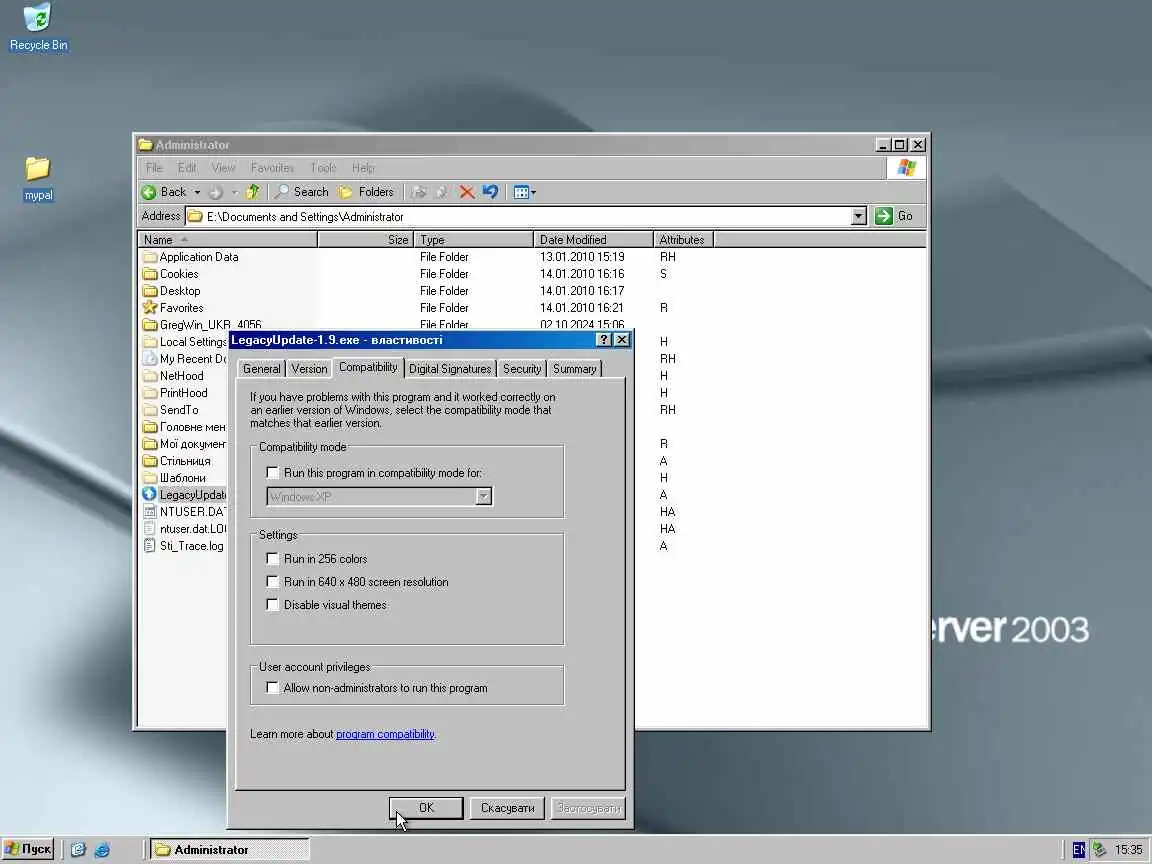Open the Forward button history dropdown arrow

234,192
